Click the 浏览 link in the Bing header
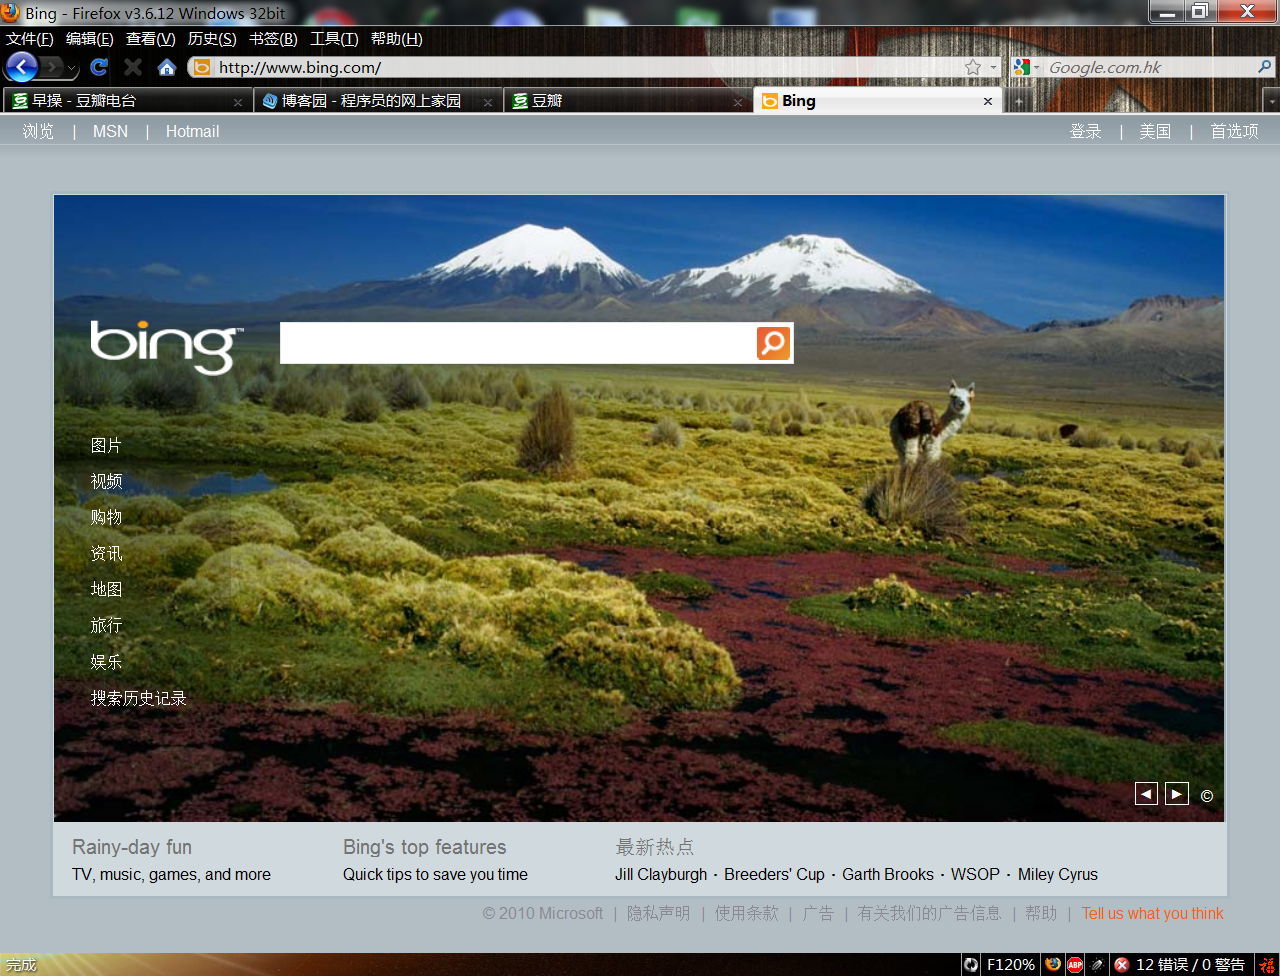This screenshot has width=1280, height=976. pyautogui.click(x=38, y=131)
